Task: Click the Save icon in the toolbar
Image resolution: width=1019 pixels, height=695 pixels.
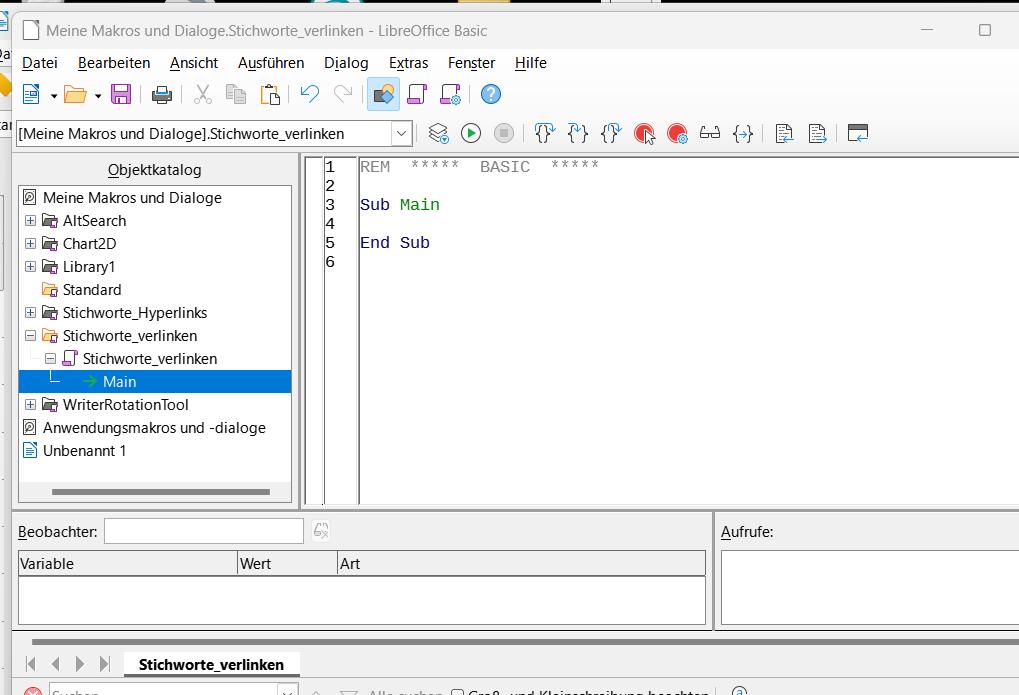Action: point(121,95)
